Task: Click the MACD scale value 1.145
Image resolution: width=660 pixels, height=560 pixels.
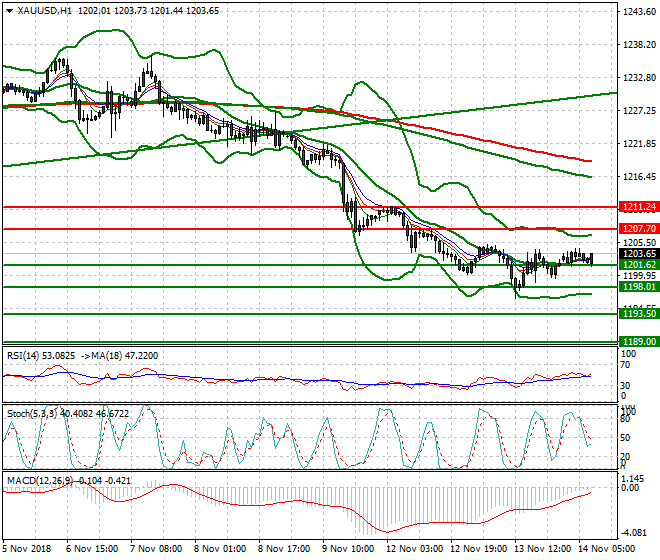Action: tap(633, 479)
